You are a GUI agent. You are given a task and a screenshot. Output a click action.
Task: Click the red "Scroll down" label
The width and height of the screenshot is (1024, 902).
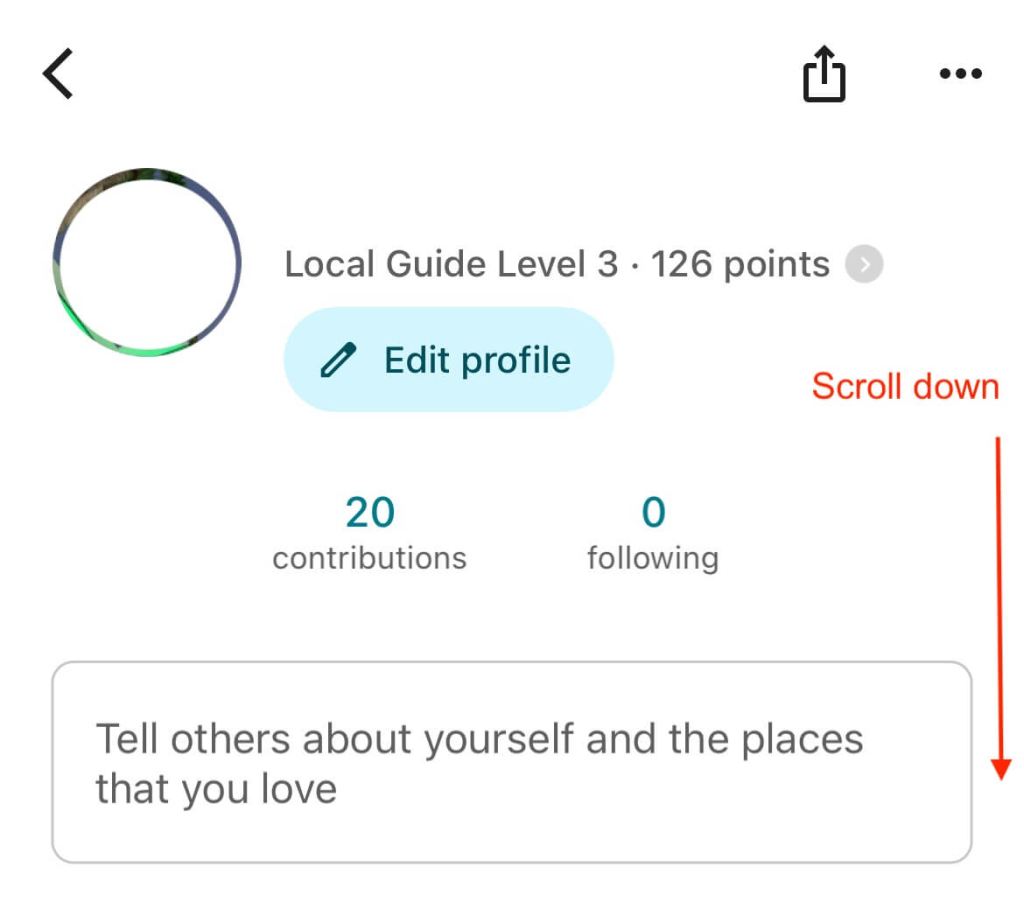pos(905,387)
